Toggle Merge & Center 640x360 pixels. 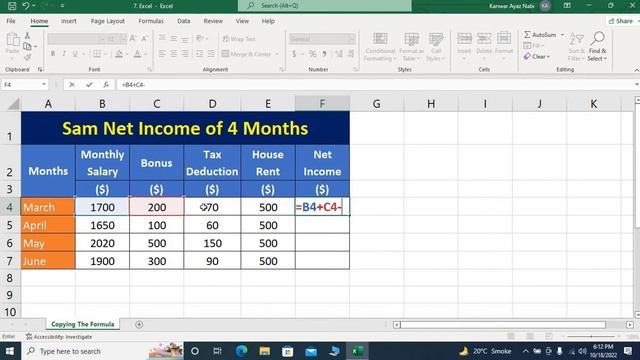click(x=247, y=54)
